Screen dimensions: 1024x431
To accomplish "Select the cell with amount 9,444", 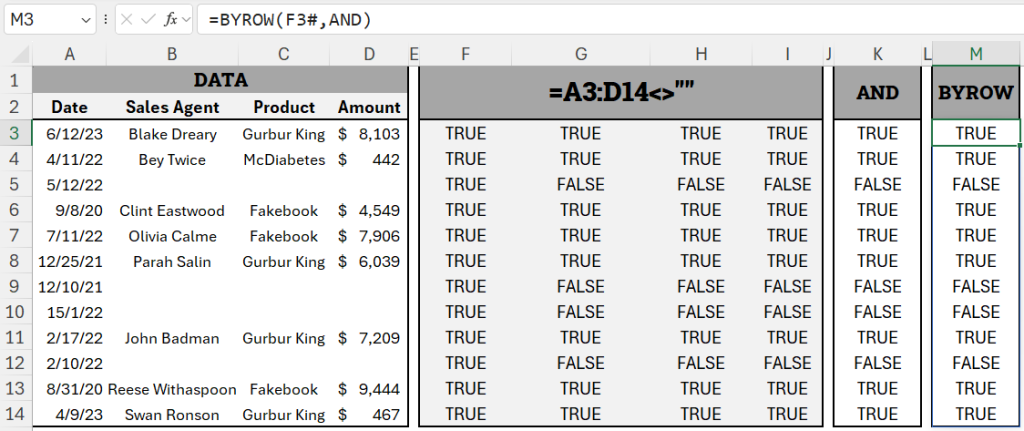I will click(369, 389).
